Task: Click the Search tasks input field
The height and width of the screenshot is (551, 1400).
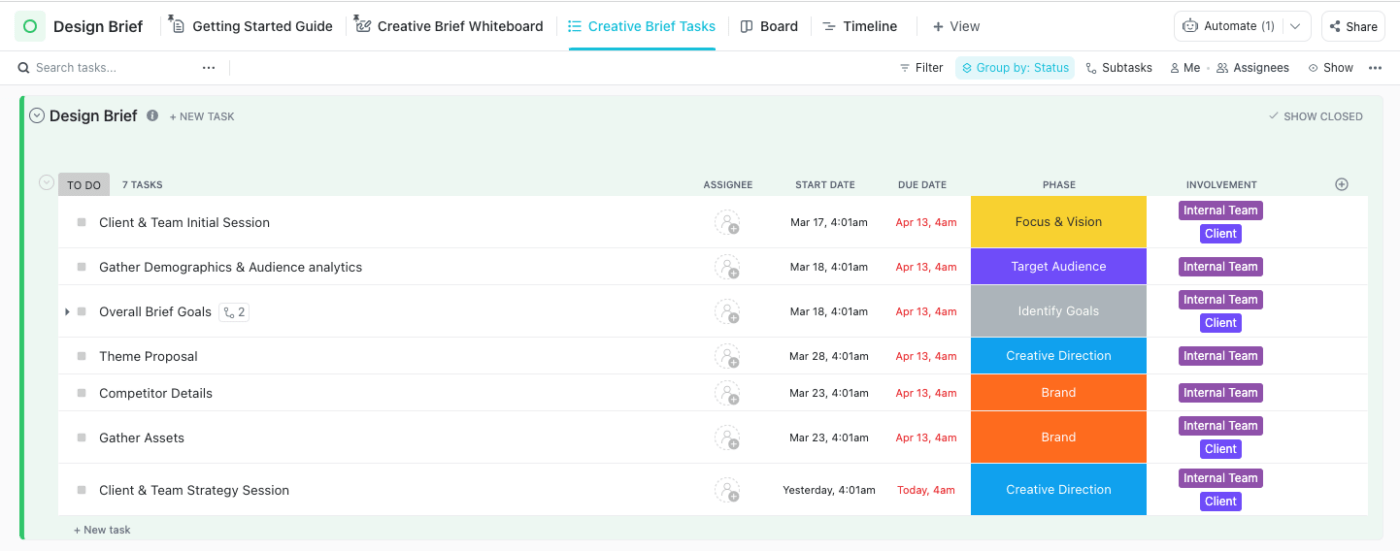Action: pyautogui.click(x=110, y=68)
